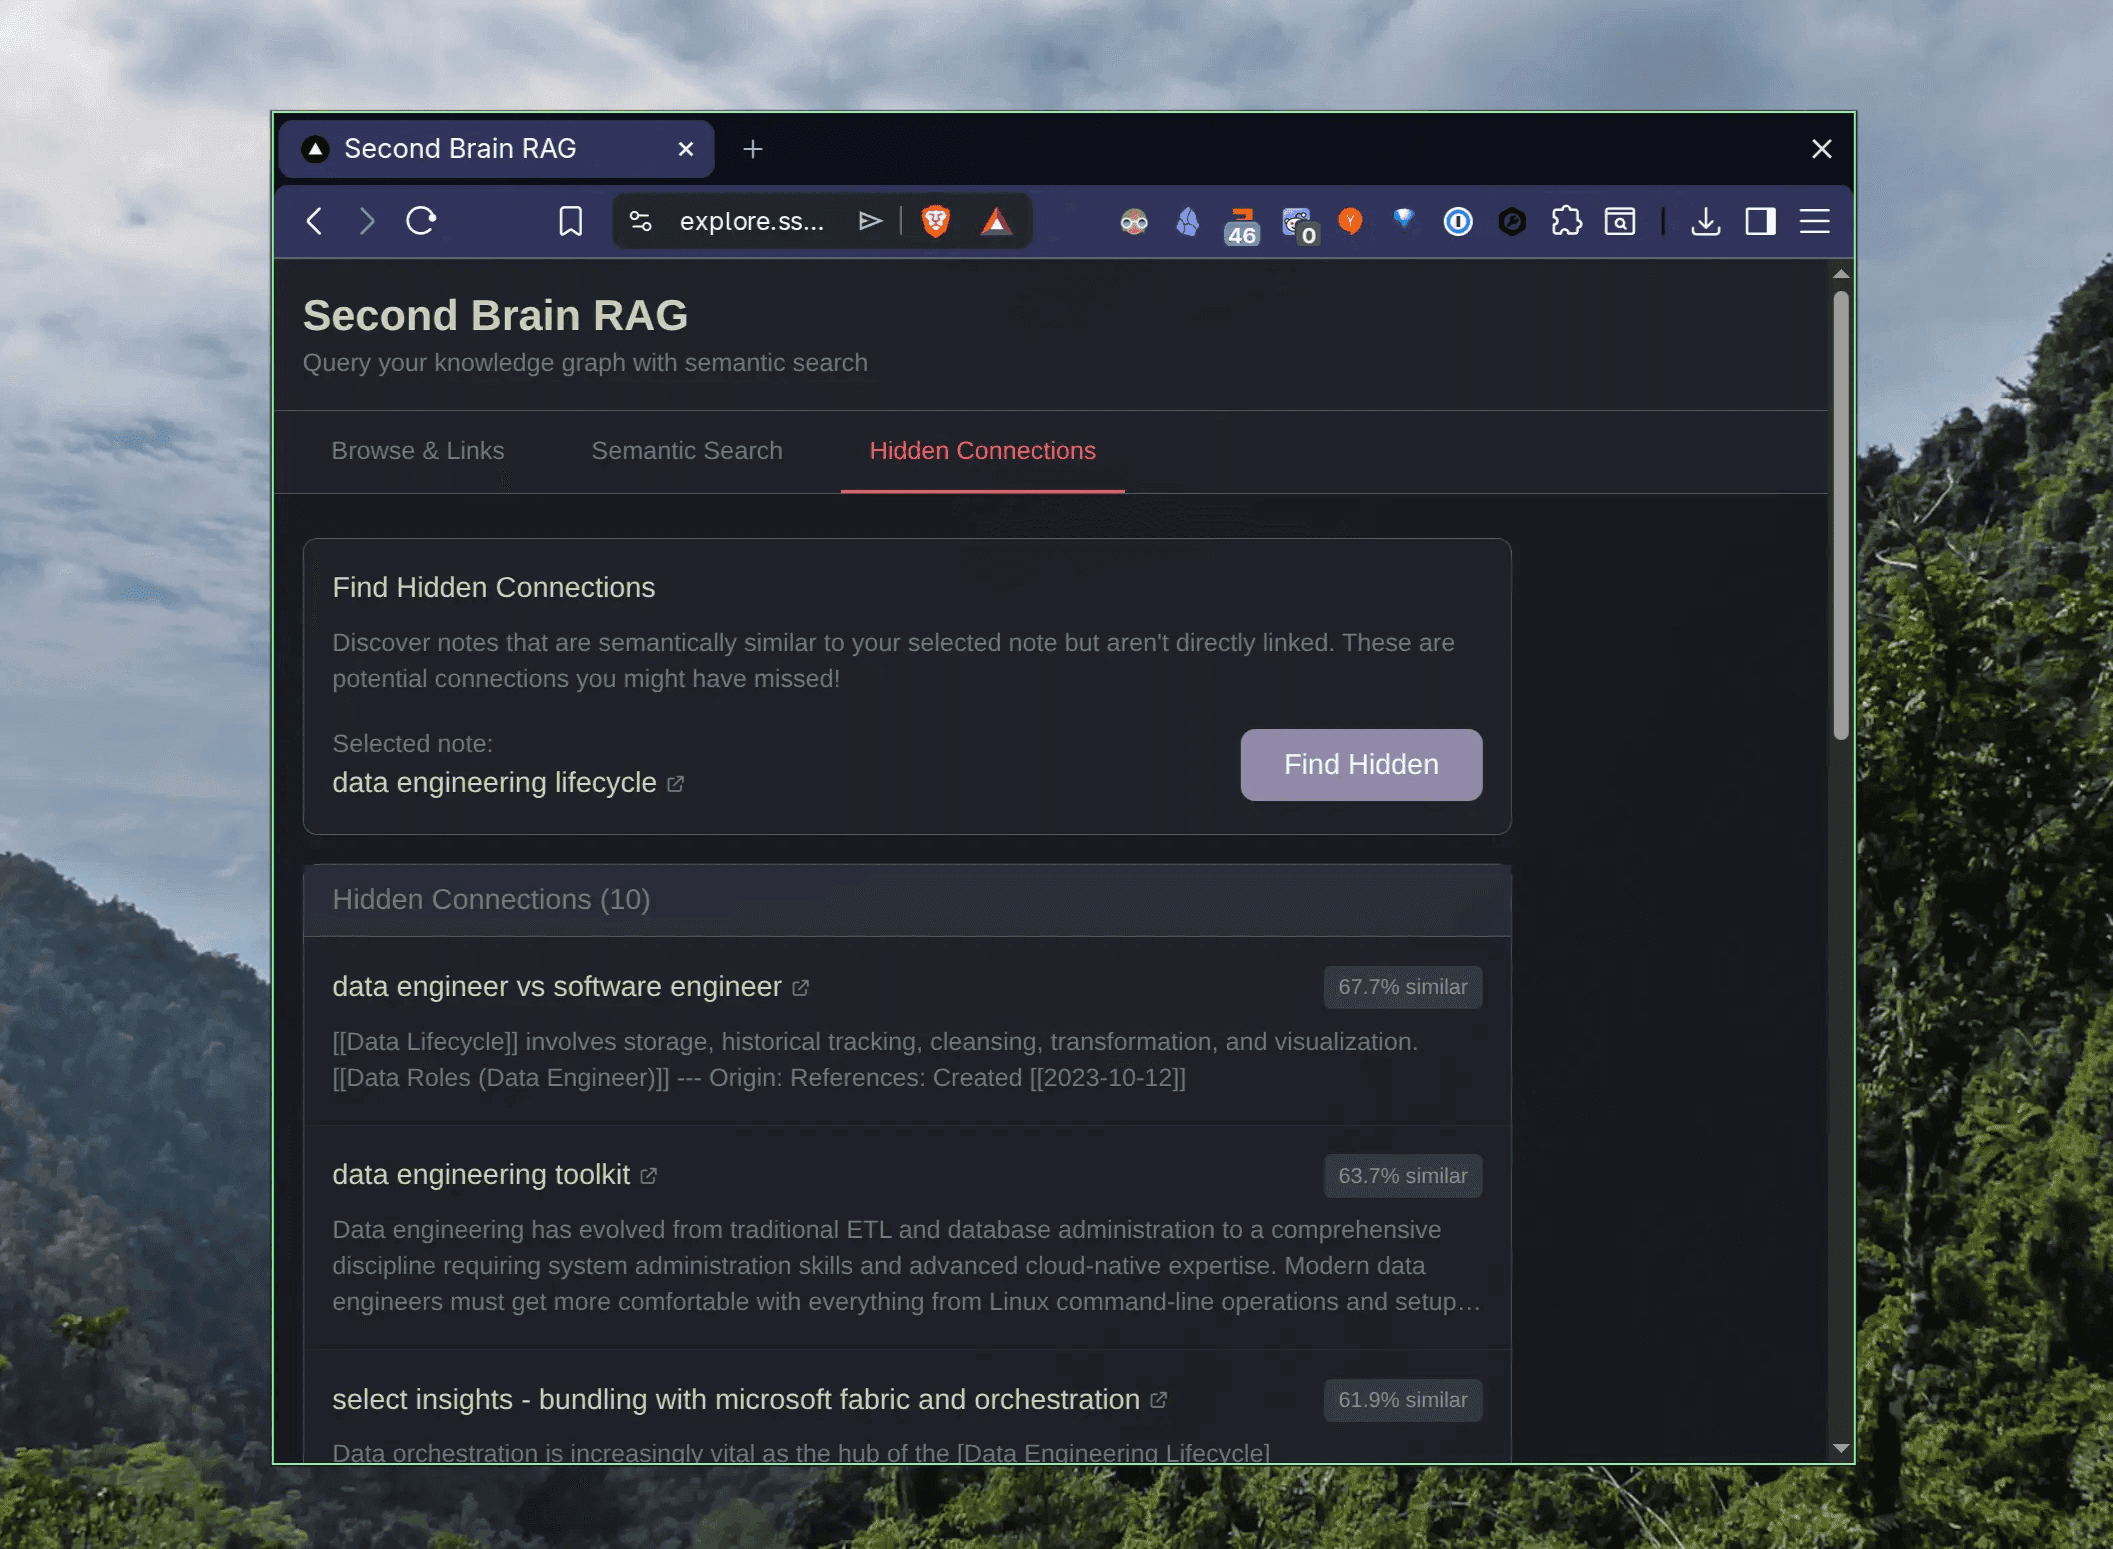Switch to the Semantic Search tab
Image resolution: width=2113 pixels, height=1549 pixels.
686,451
